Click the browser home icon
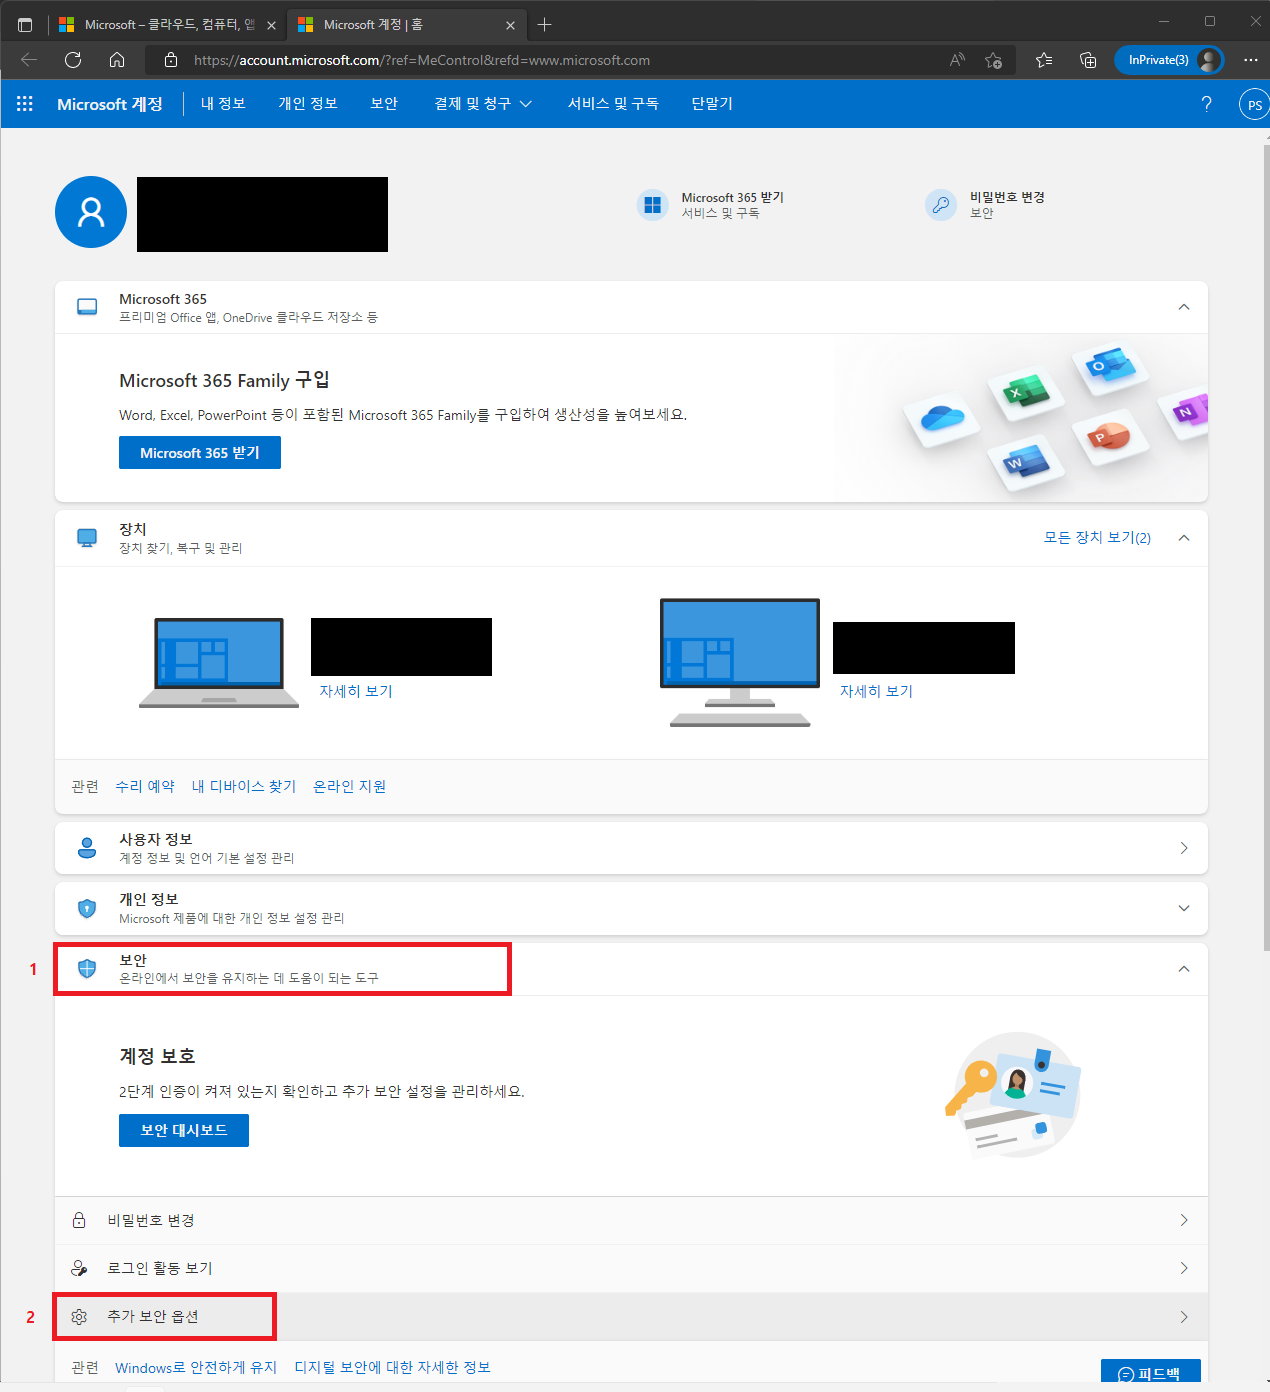The image size is (1270, 1392). point(117,60)
